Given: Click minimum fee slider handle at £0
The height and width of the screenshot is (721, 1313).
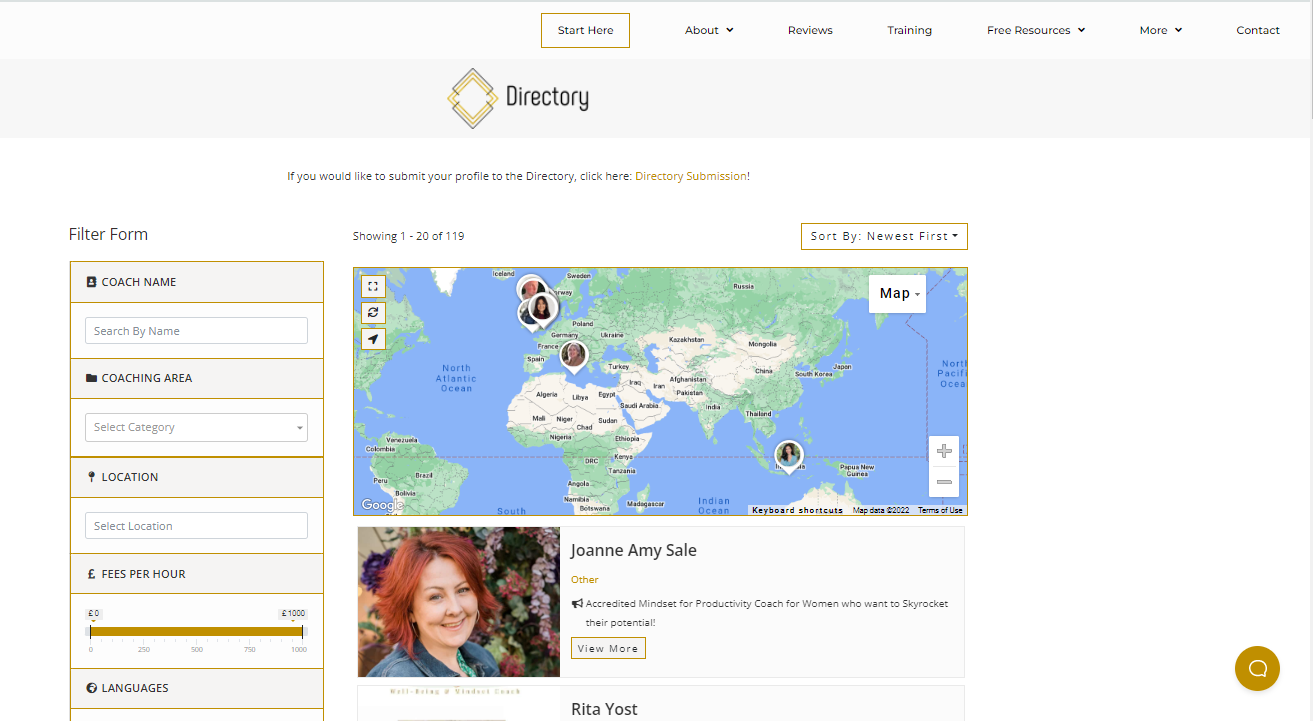Looking at the screenshot, I should [91, 632].
